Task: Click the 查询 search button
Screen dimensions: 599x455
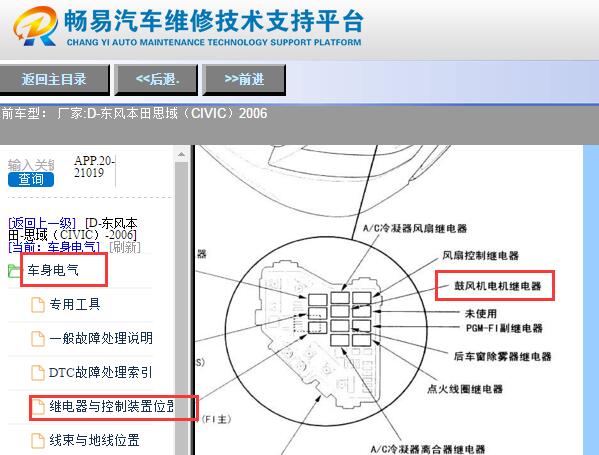Action: [x=31, y=180]
